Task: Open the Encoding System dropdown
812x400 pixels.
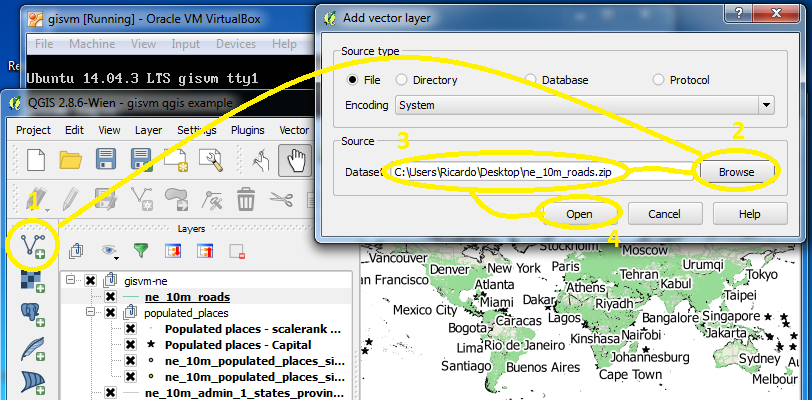Action: point(585,105)
